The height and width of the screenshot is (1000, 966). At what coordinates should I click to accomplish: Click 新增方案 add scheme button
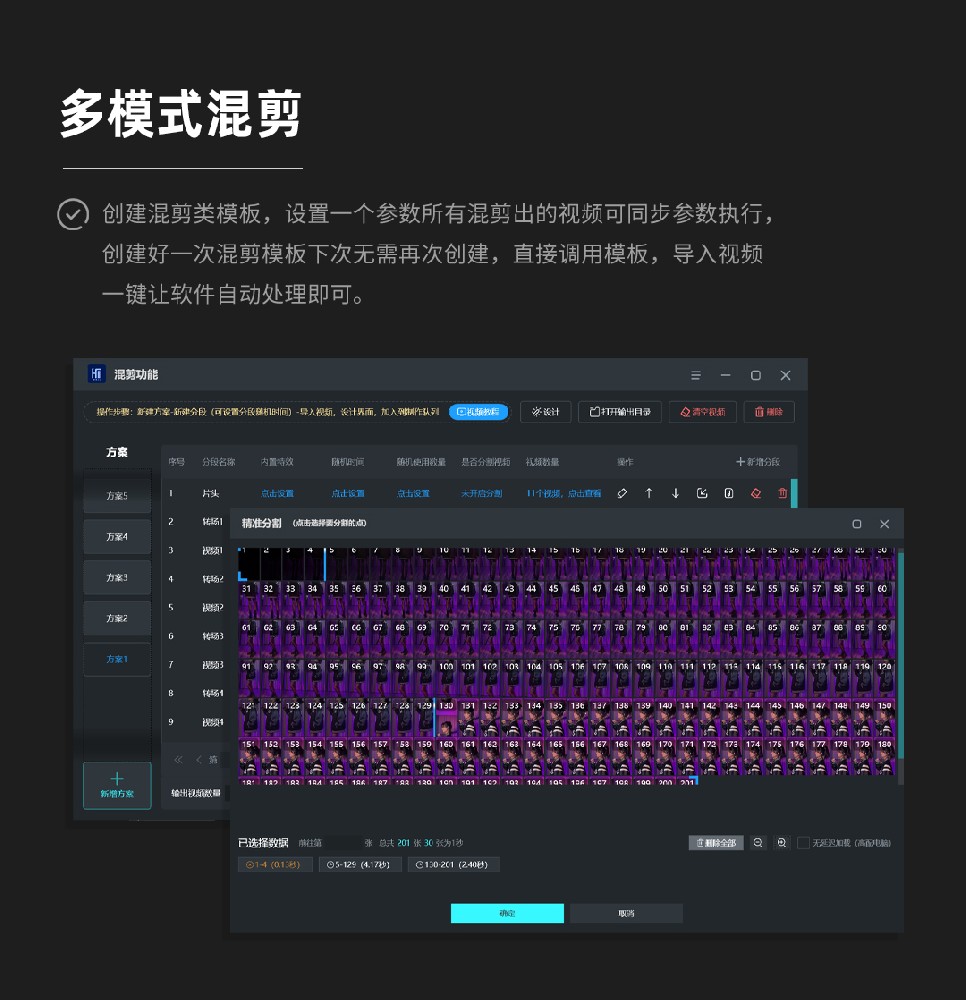pos(117,785)
